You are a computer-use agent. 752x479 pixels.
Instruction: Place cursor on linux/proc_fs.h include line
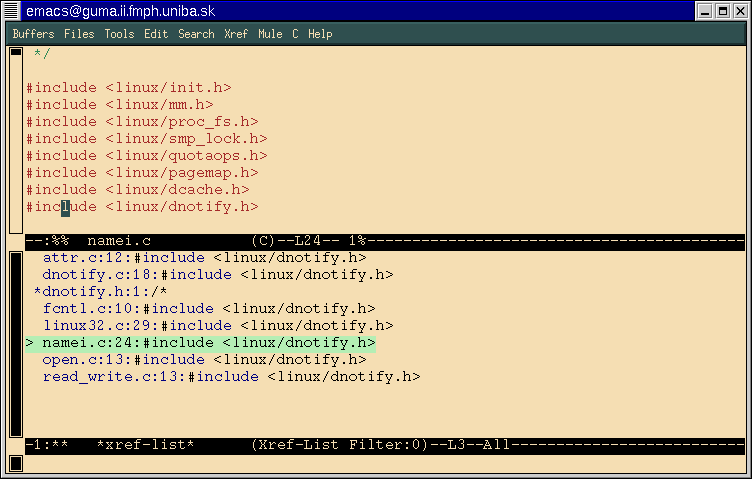[142, 122]
